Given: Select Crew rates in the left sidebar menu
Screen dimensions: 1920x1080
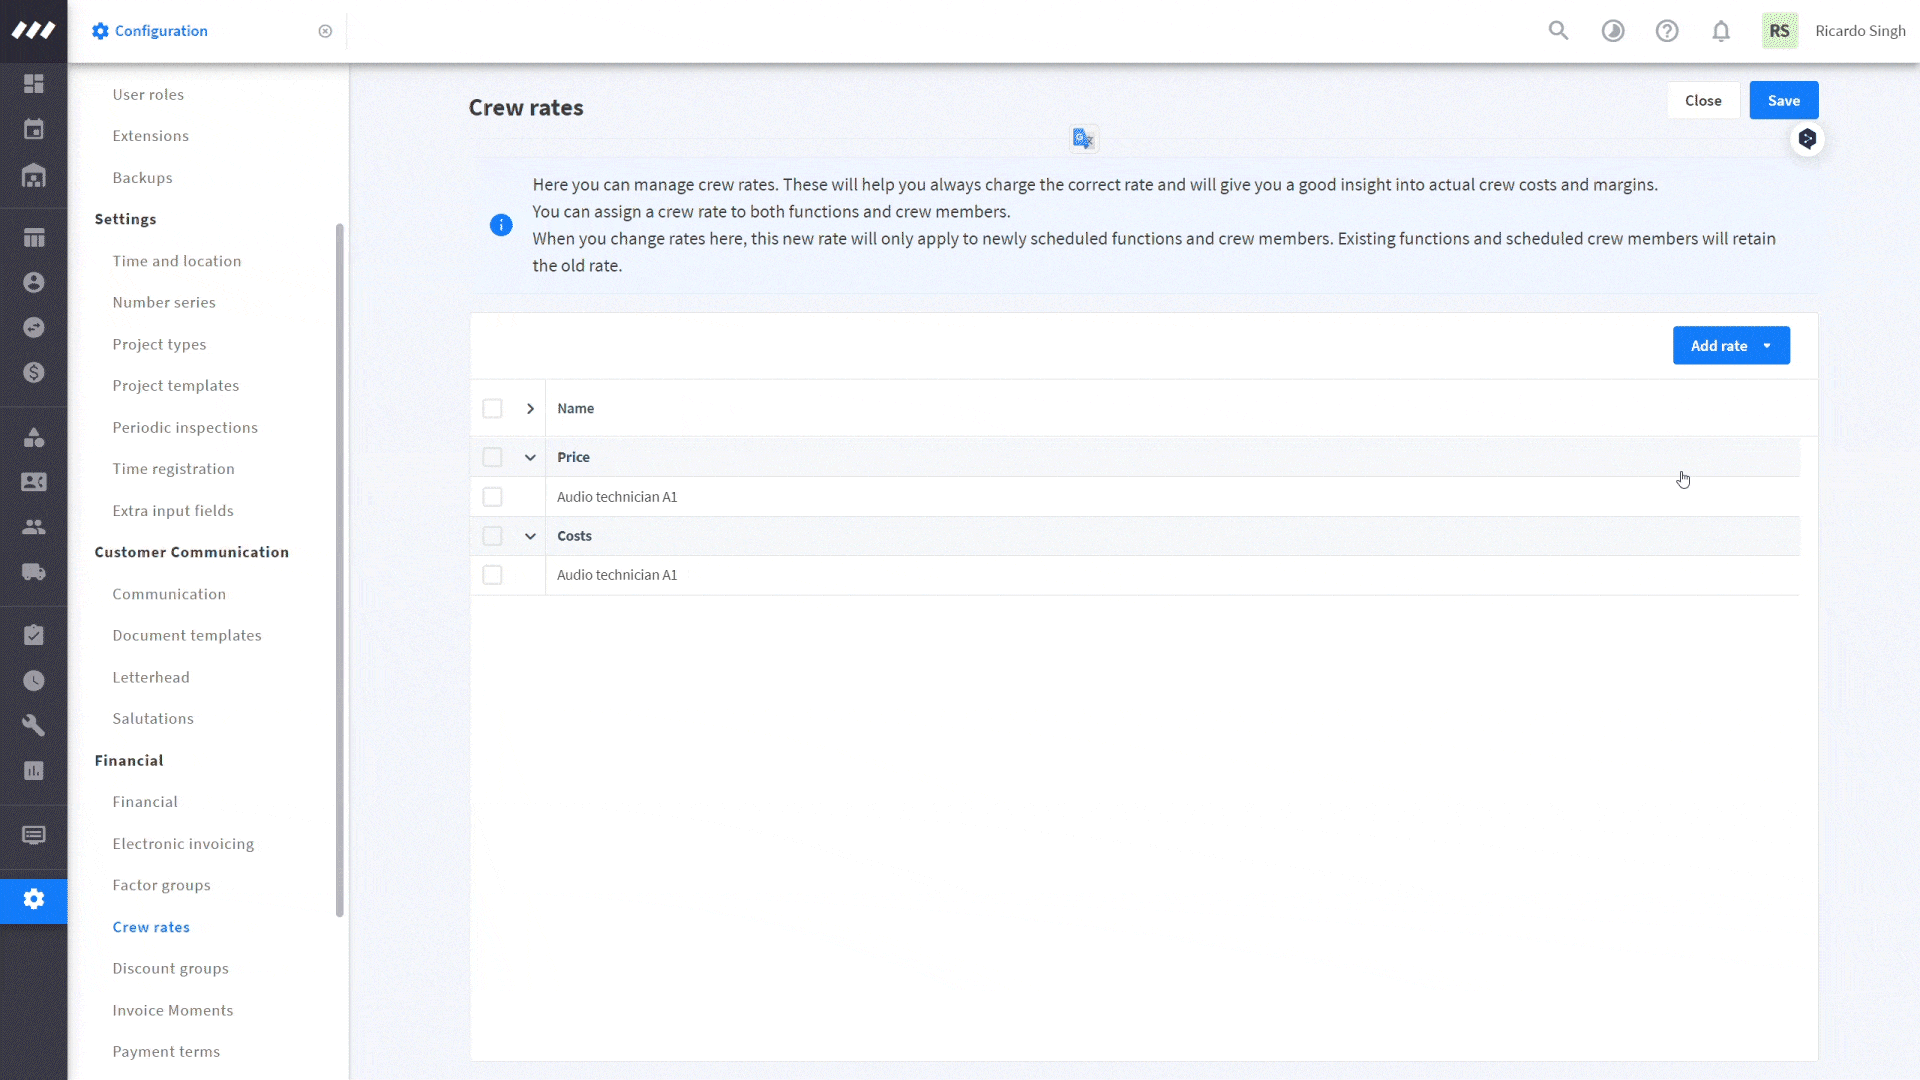Looking at the screenshot, I should [x=150, y=926].
